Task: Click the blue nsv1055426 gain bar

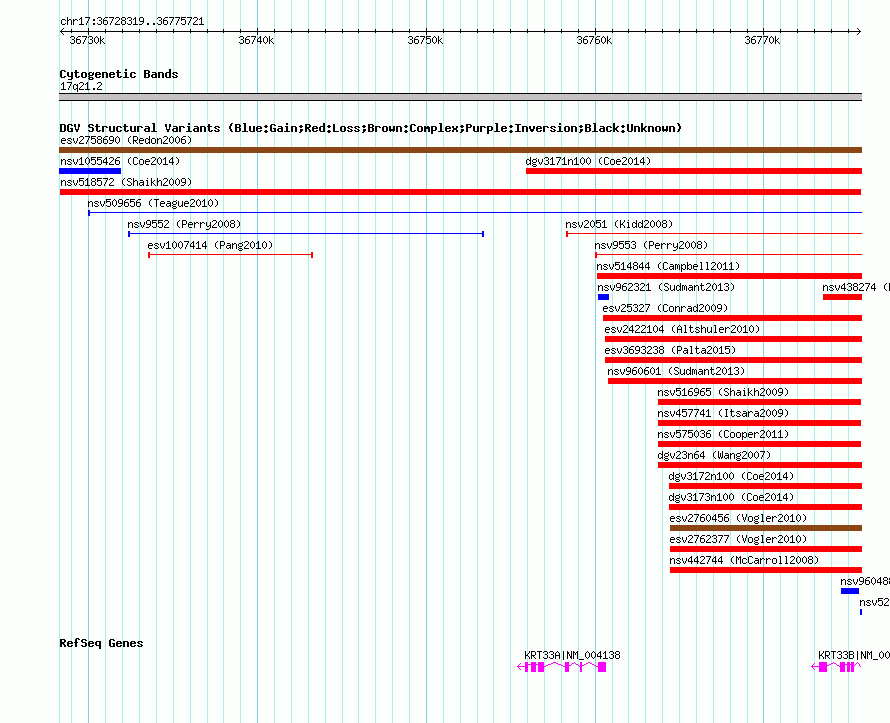Action: tap(90, 171)
